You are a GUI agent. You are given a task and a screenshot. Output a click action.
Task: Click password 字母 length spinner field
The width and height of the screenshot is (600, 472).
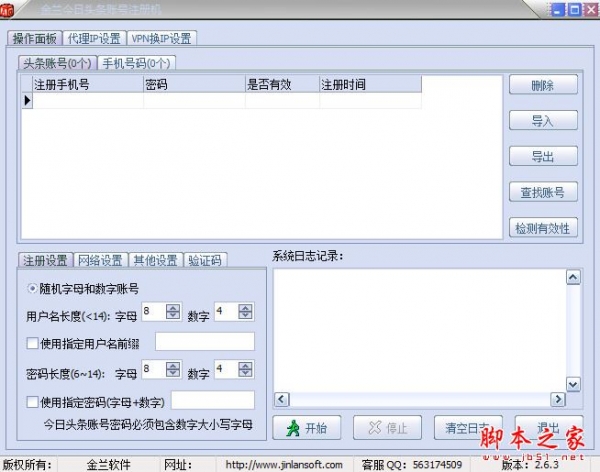coord(154,369)
